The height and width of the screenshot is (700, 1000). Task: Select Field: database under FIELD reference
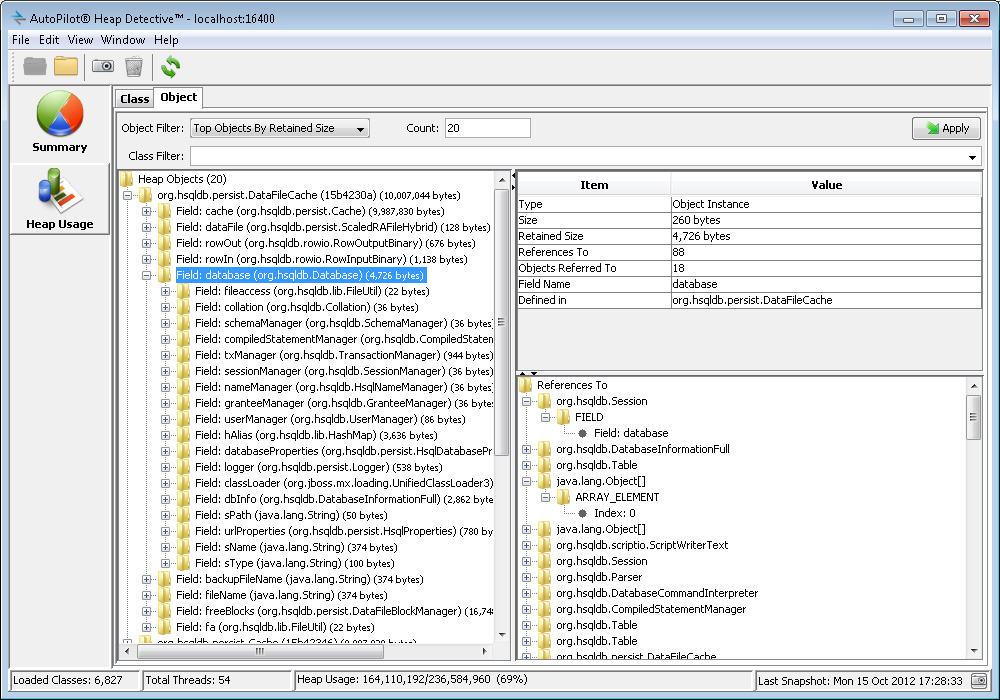pos(631,434)
